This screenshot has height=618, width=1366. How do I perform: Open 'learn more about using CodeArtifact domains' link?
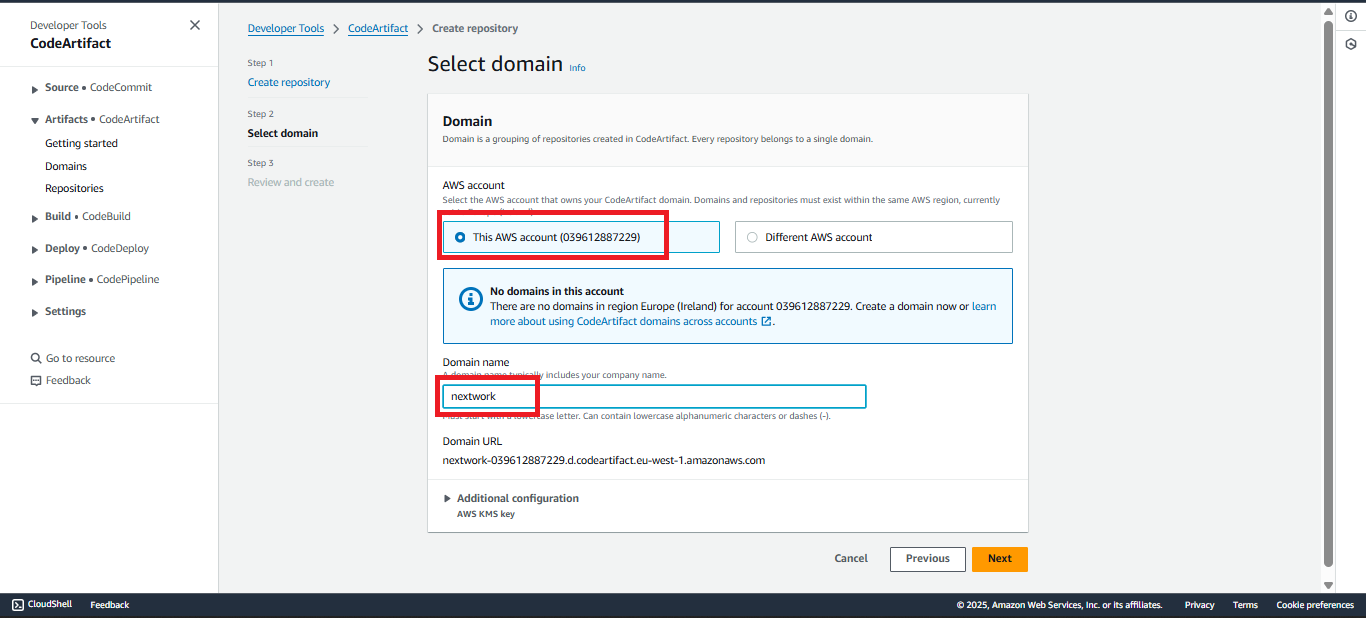[743, 314]
